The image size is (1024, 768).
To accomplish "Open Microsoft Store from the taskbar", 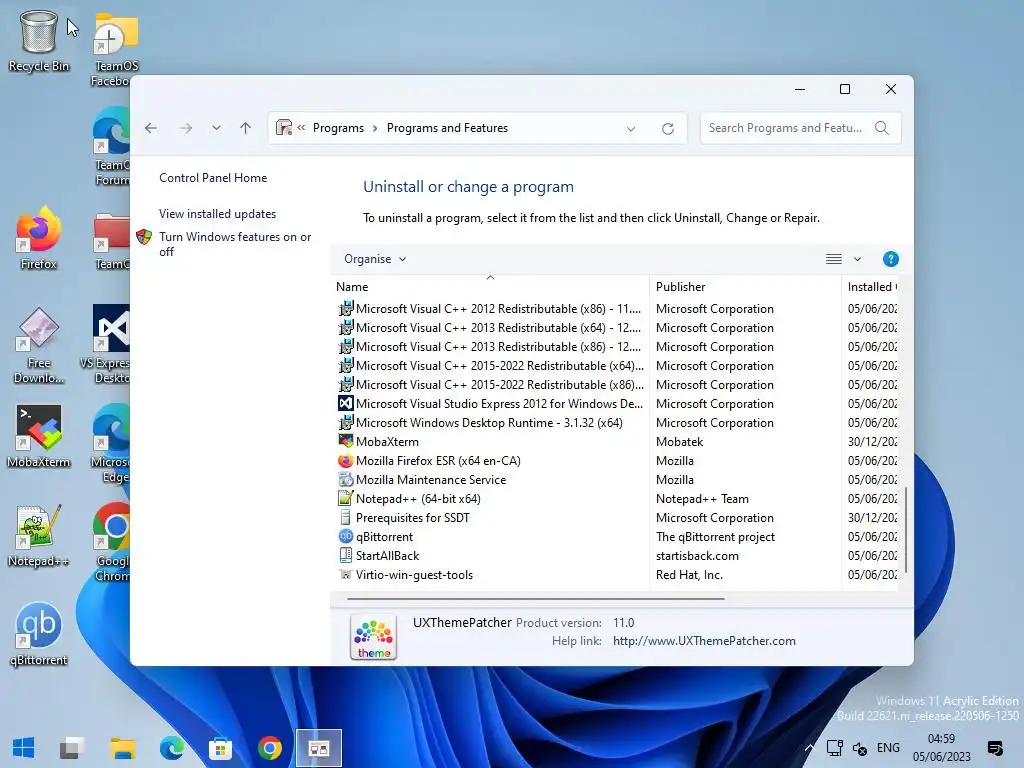I will [221, 748].
